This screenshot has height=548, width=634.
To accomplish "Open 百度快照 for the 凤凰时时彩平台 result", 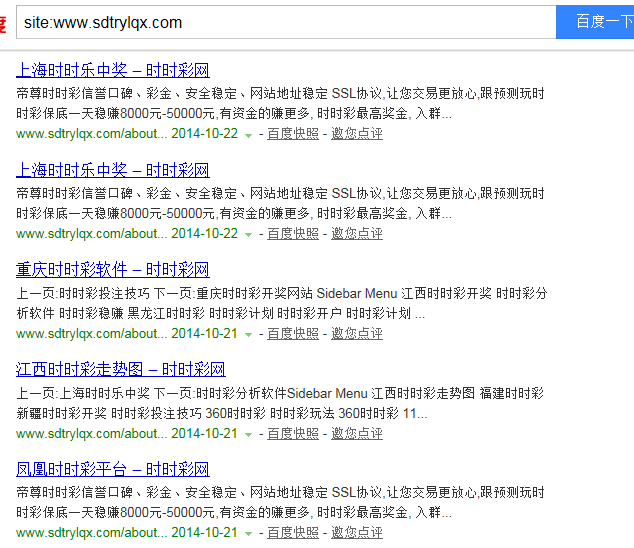I will click(x=293, y=533).
